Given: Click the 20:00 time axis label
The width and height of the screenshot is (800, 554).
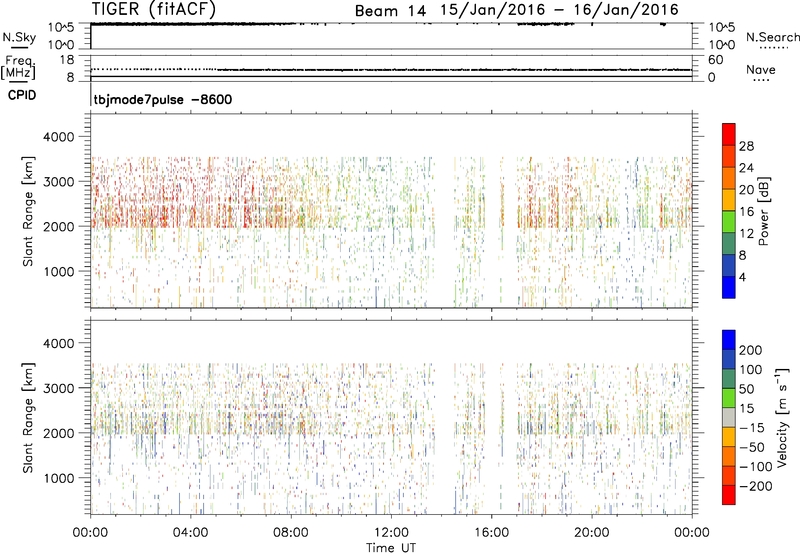Looking at the screenshot, I should point(592,533).
